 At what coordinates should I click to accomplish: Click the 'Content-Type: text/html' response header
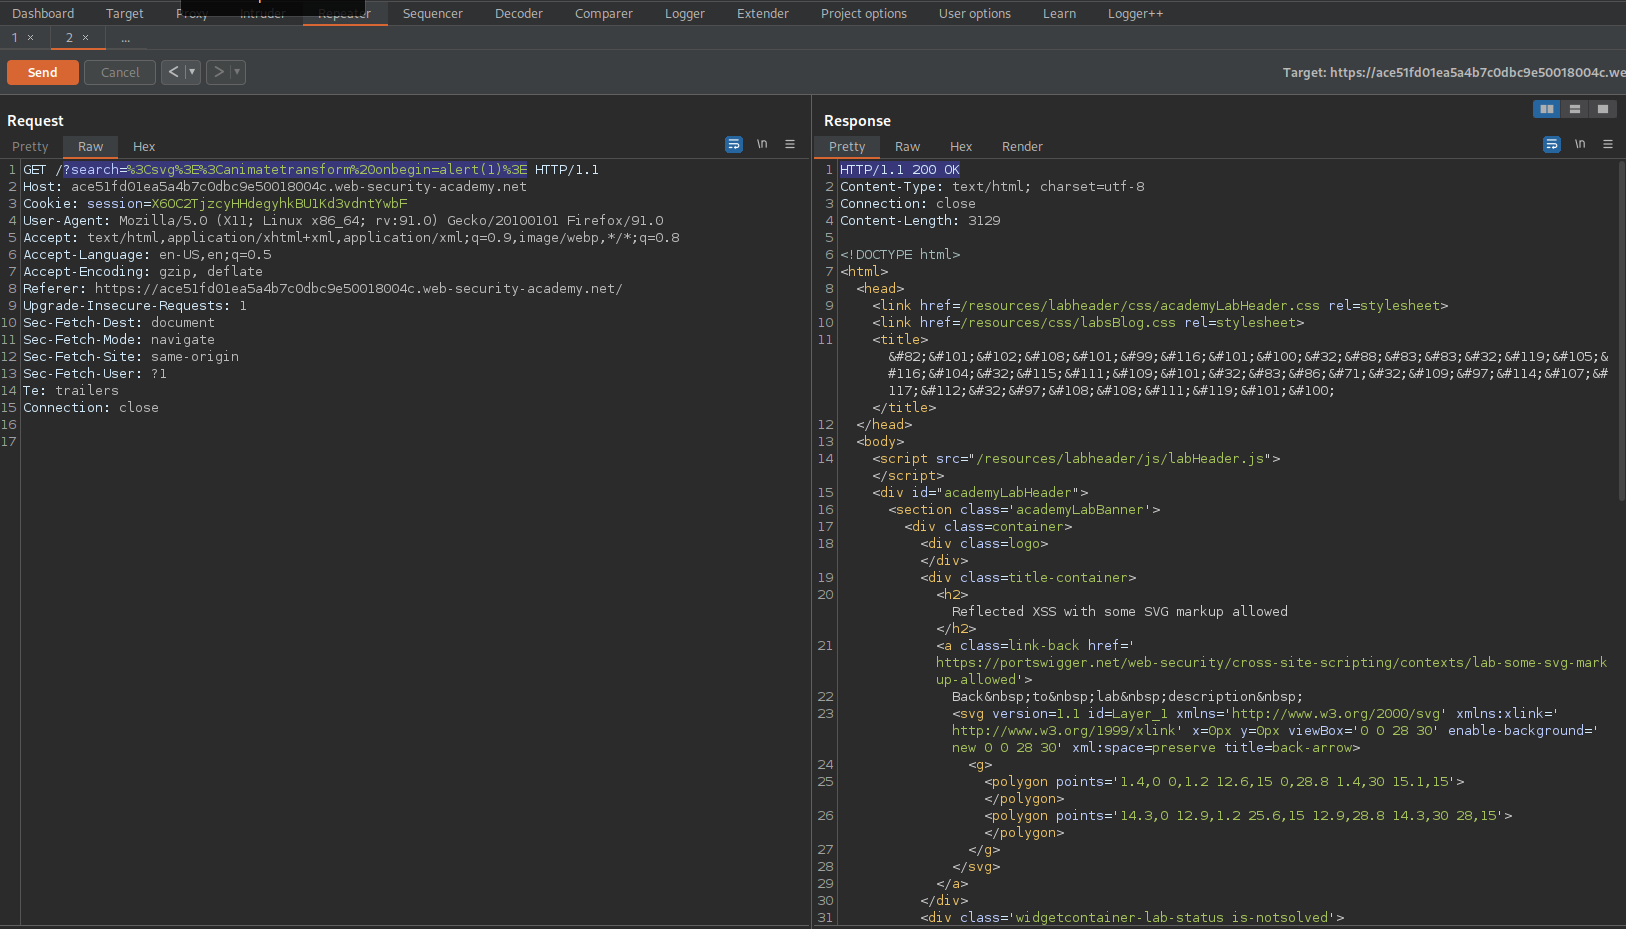[x=992, y=187]
